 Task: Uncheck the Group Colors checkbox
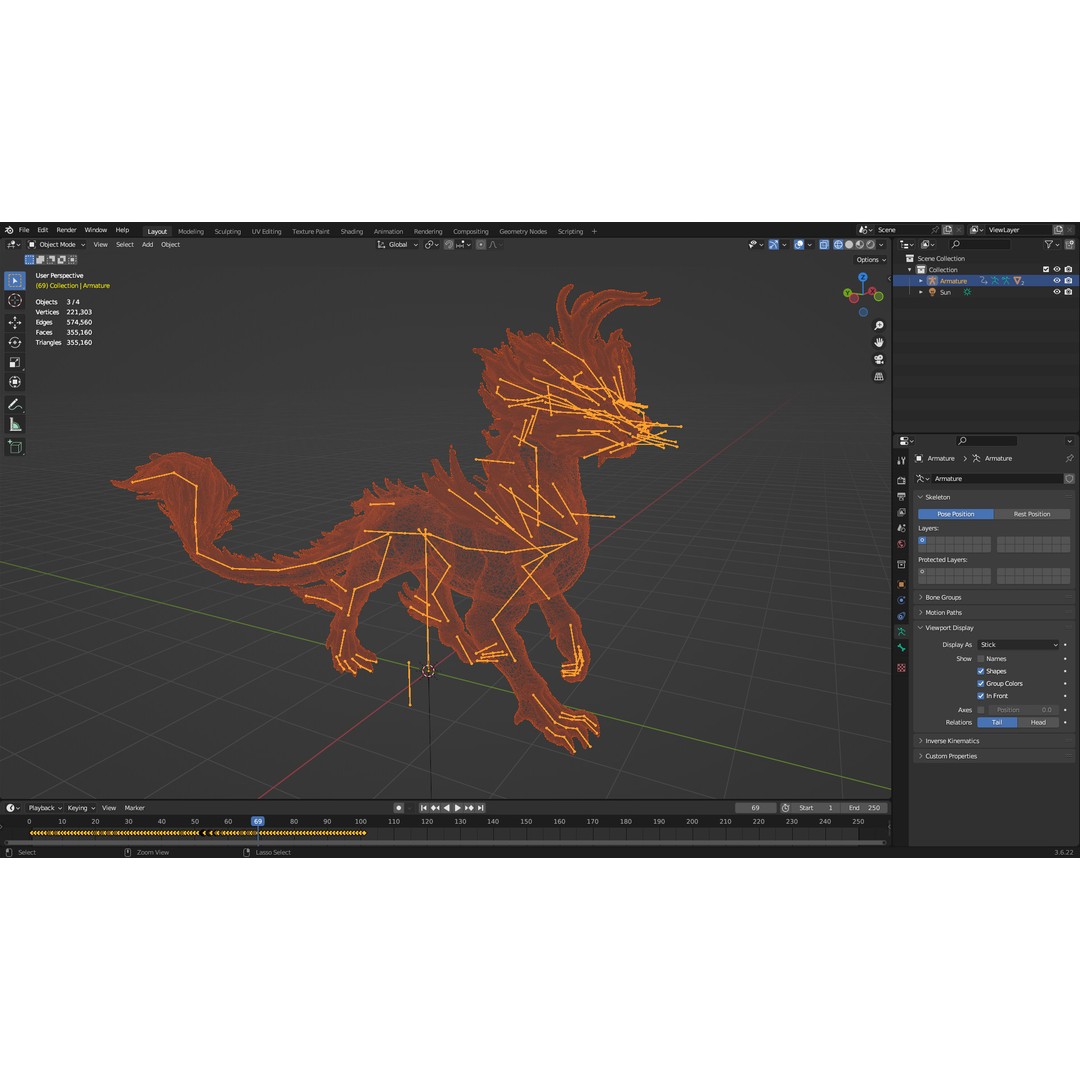(981, 684)
